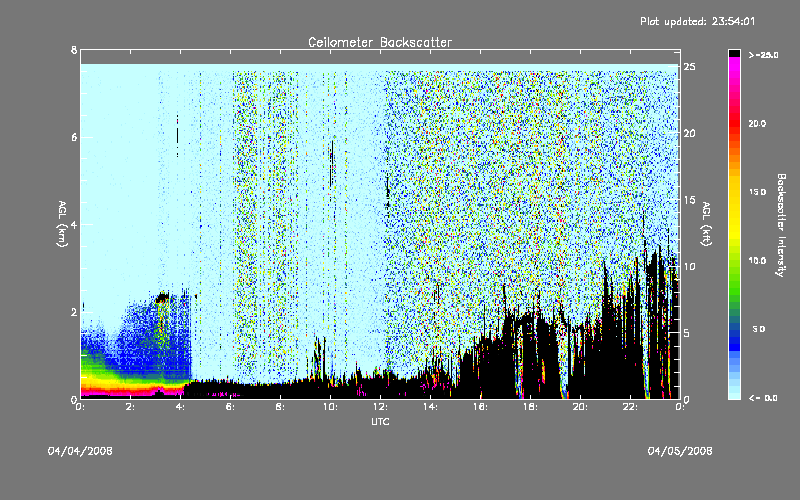
Task: Click the '8:' hour tick on the UTC axis
Action: [x=281, y=407]
